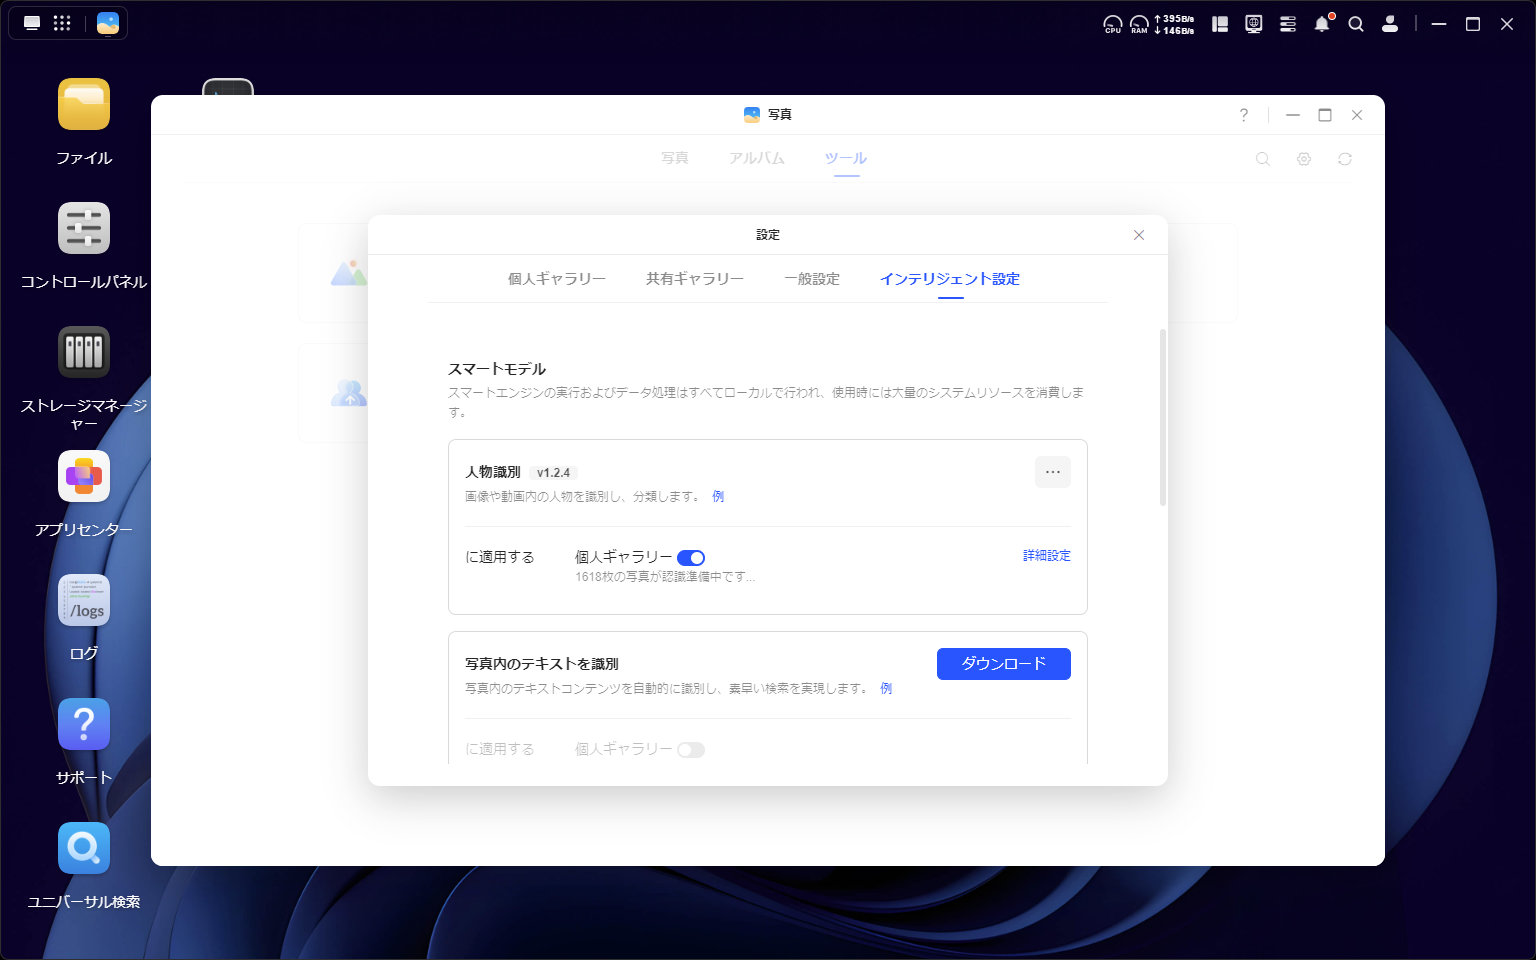Screen dimensions: 1536x960
Task: Open the 詳細設定 link for 人物識別
Action: [x=1046, y=556]
